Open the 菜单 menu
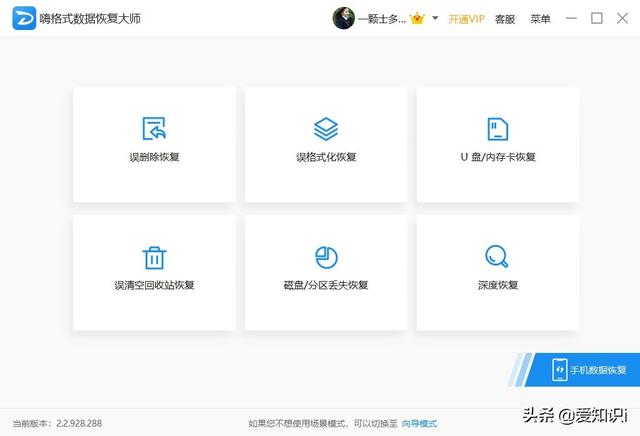 tap(540, 18)
